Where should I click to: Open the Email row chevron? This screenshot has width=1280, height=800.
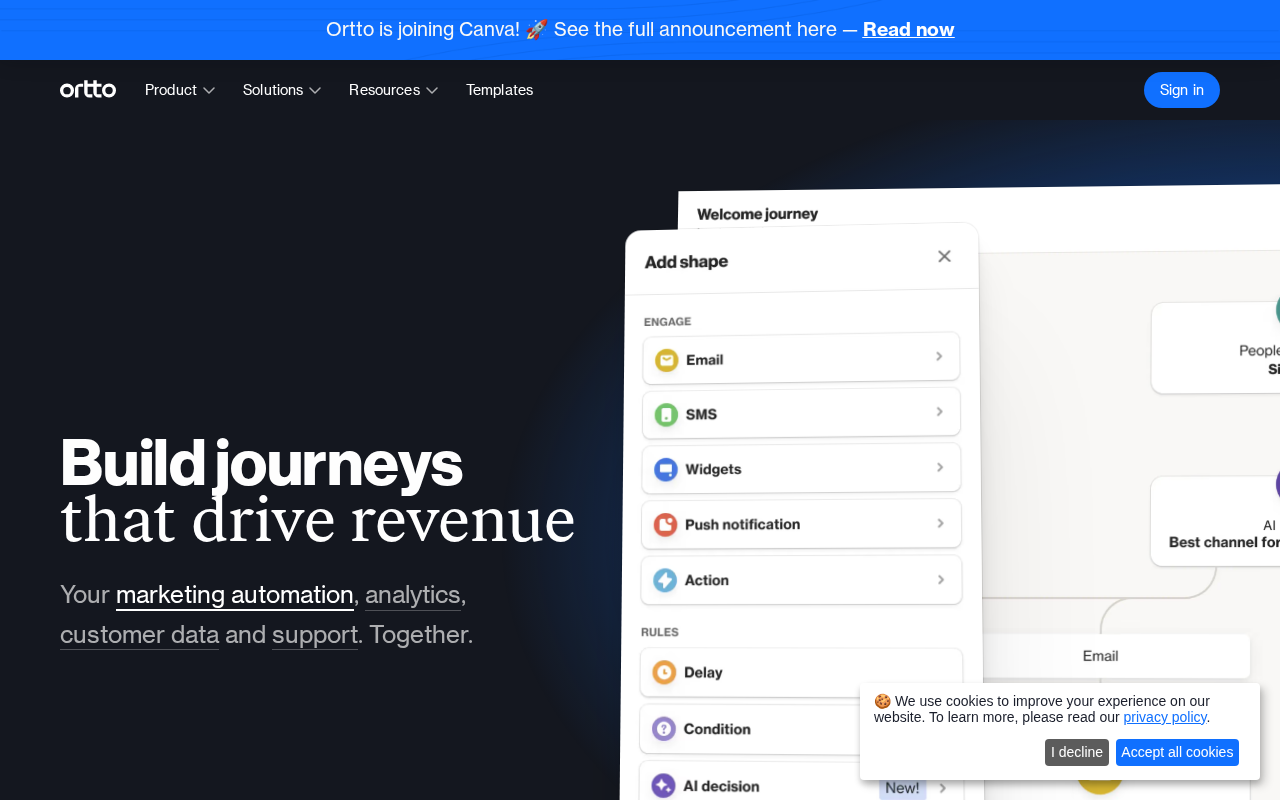coord(939,356)
